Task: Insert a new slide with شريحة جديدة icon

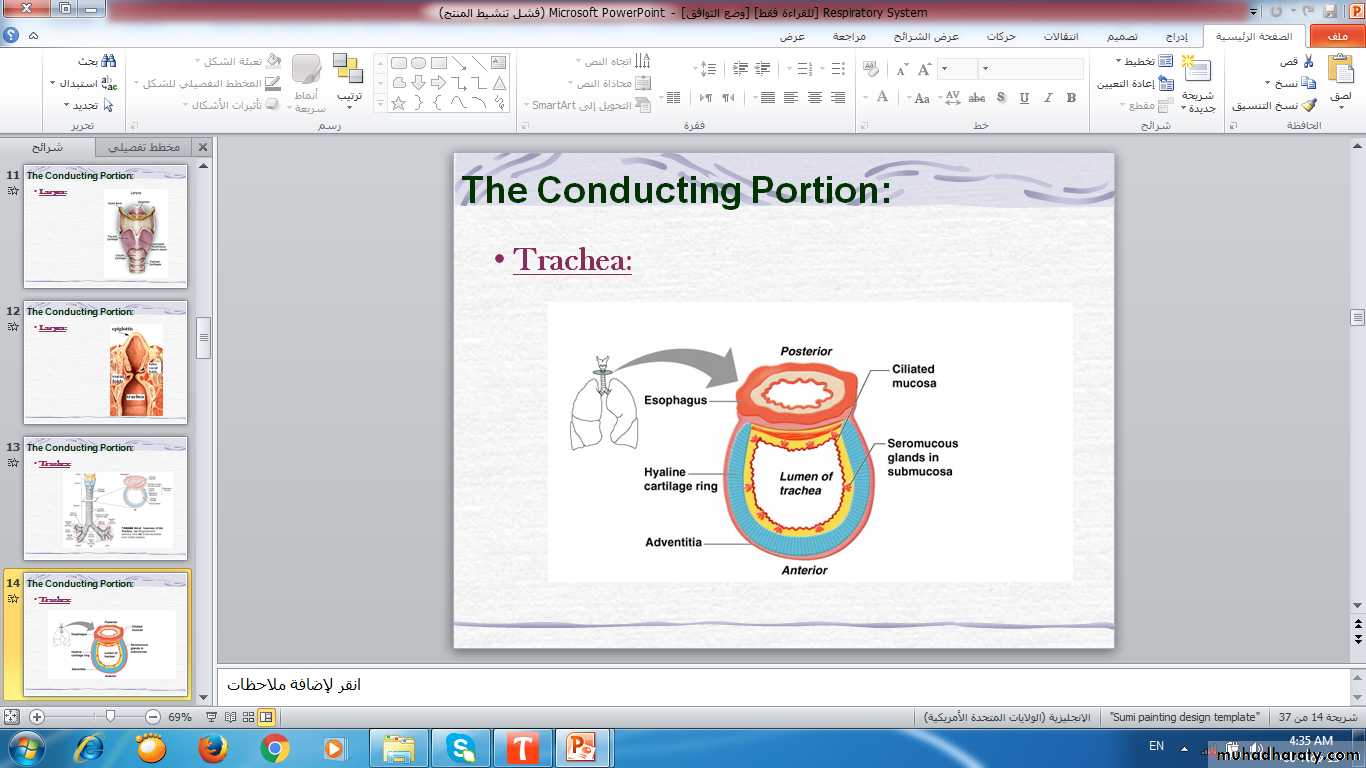Action: [x=1197, y=72]
